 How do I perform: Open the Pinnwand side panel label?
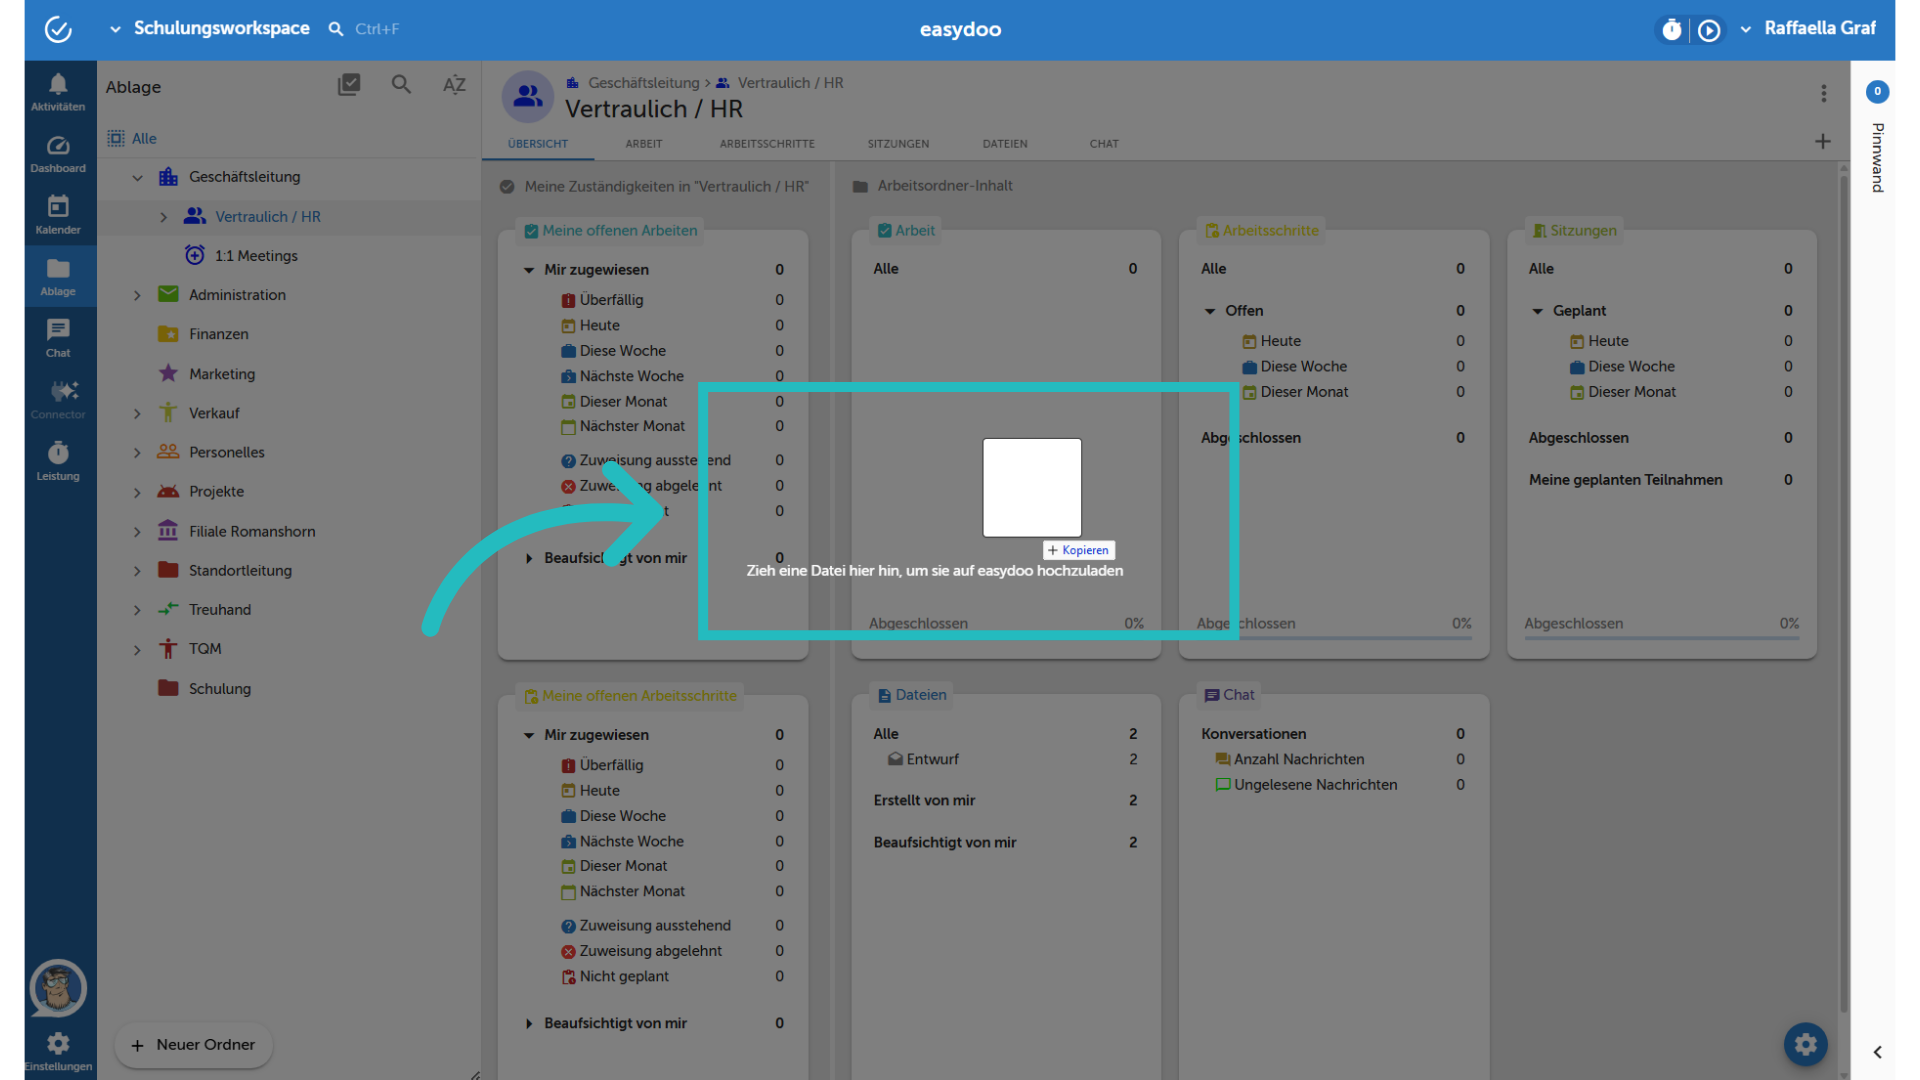pos(1878,158)
